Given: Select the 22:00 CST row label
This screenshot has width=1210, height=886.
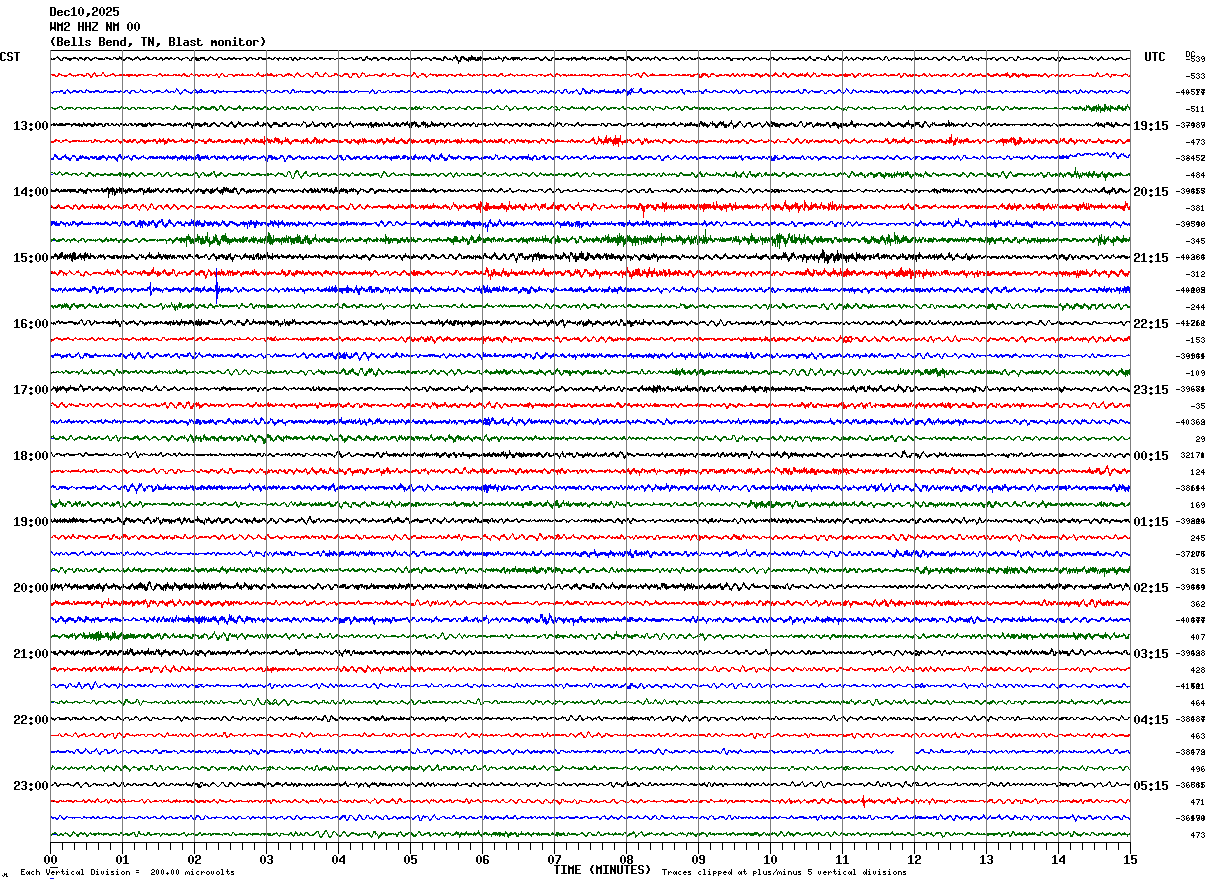Looking at the screenshot, I should (x=31, y=720).
